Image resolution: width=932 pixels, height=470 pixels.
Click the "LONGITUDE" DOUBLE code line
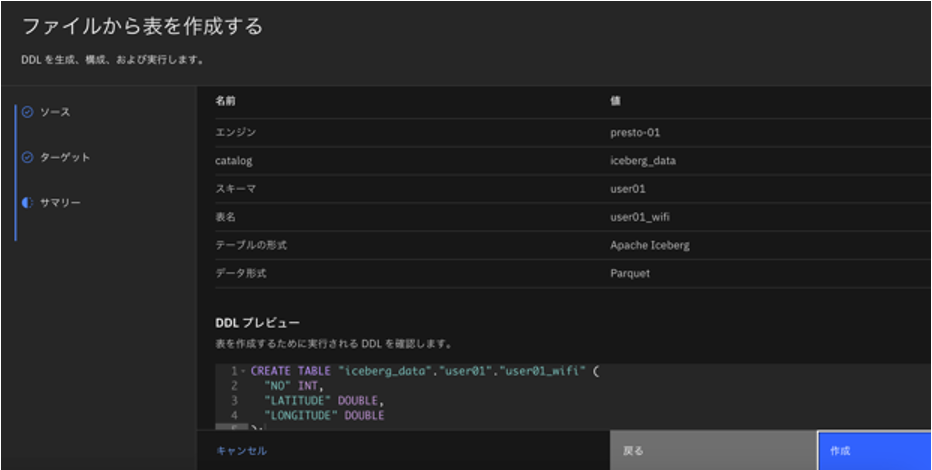pos(324,415)
